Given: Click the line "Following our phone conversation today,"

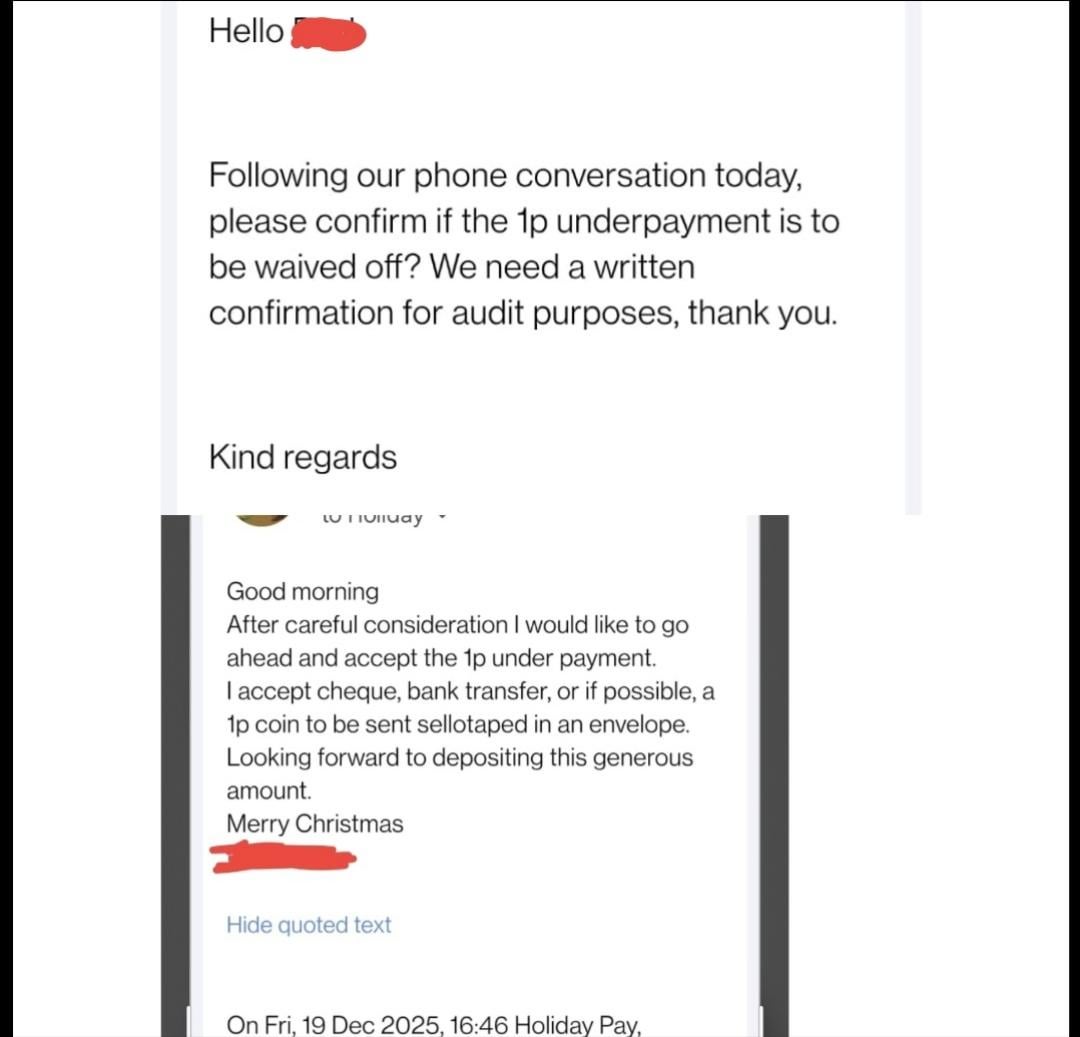Looking at the screenshot, I should (x=505, y=176).
